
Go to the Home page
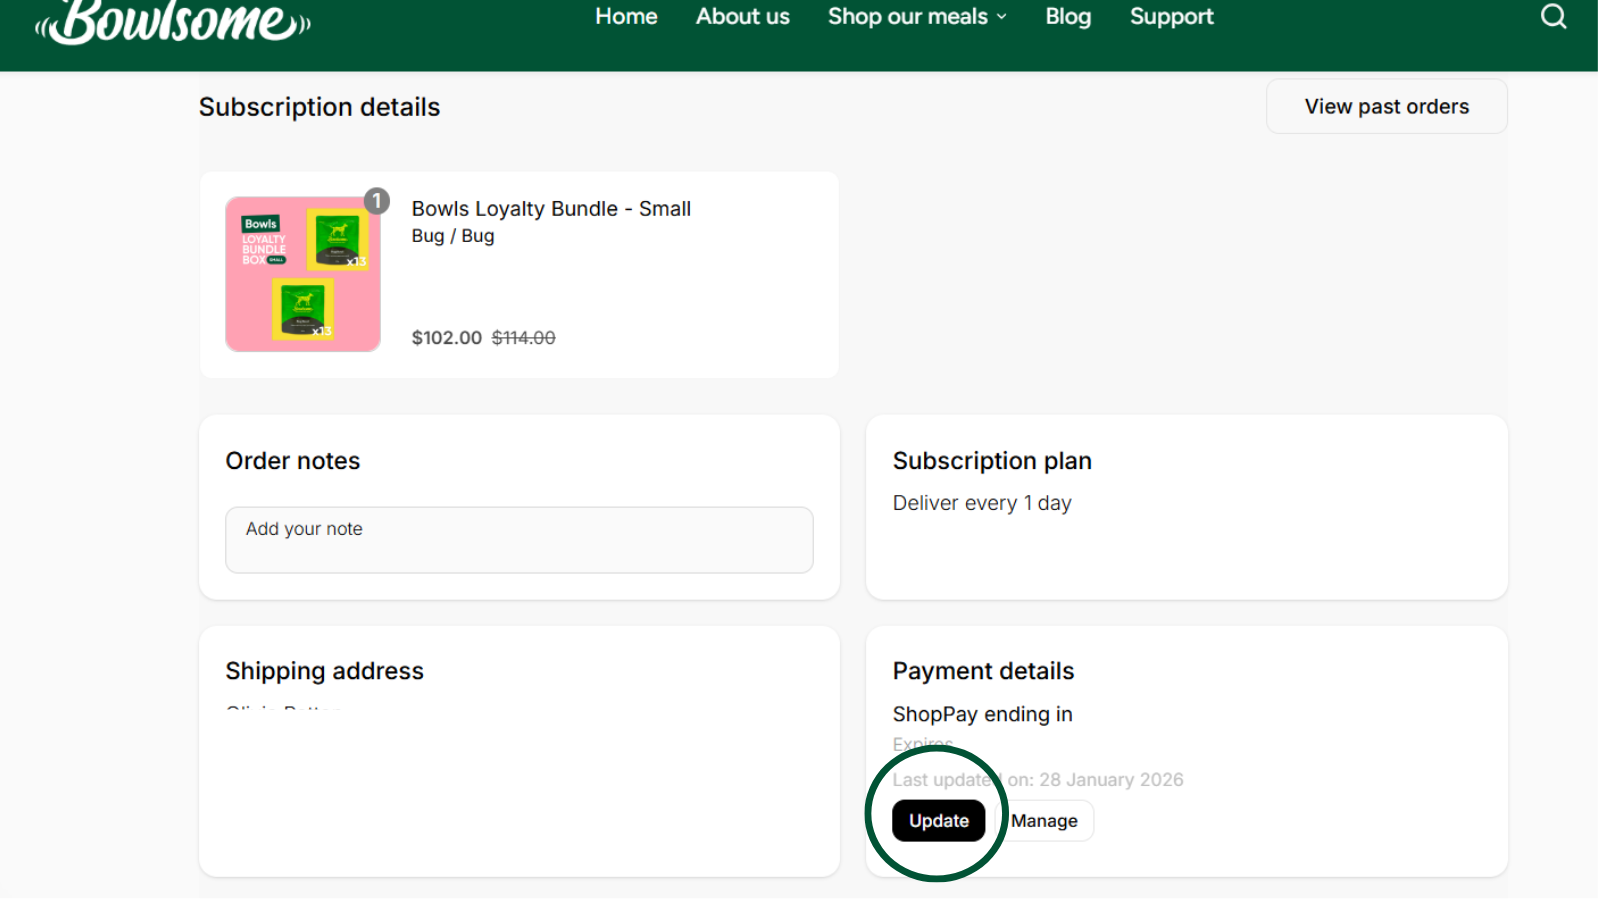coord(626,17)
